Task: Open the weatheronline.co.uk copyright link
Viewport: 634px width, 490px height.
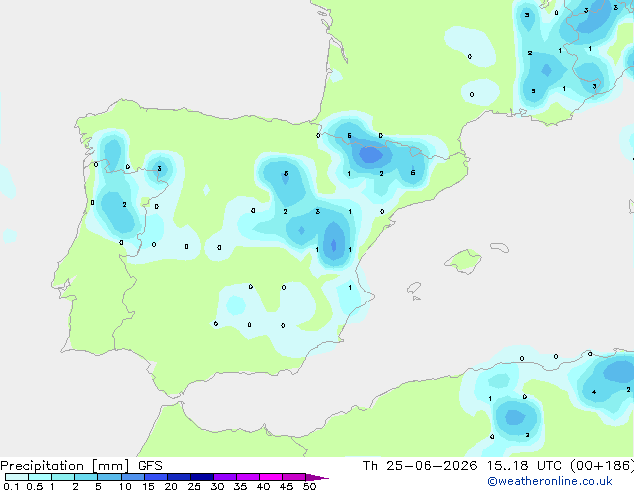Action: coord(550,481)
